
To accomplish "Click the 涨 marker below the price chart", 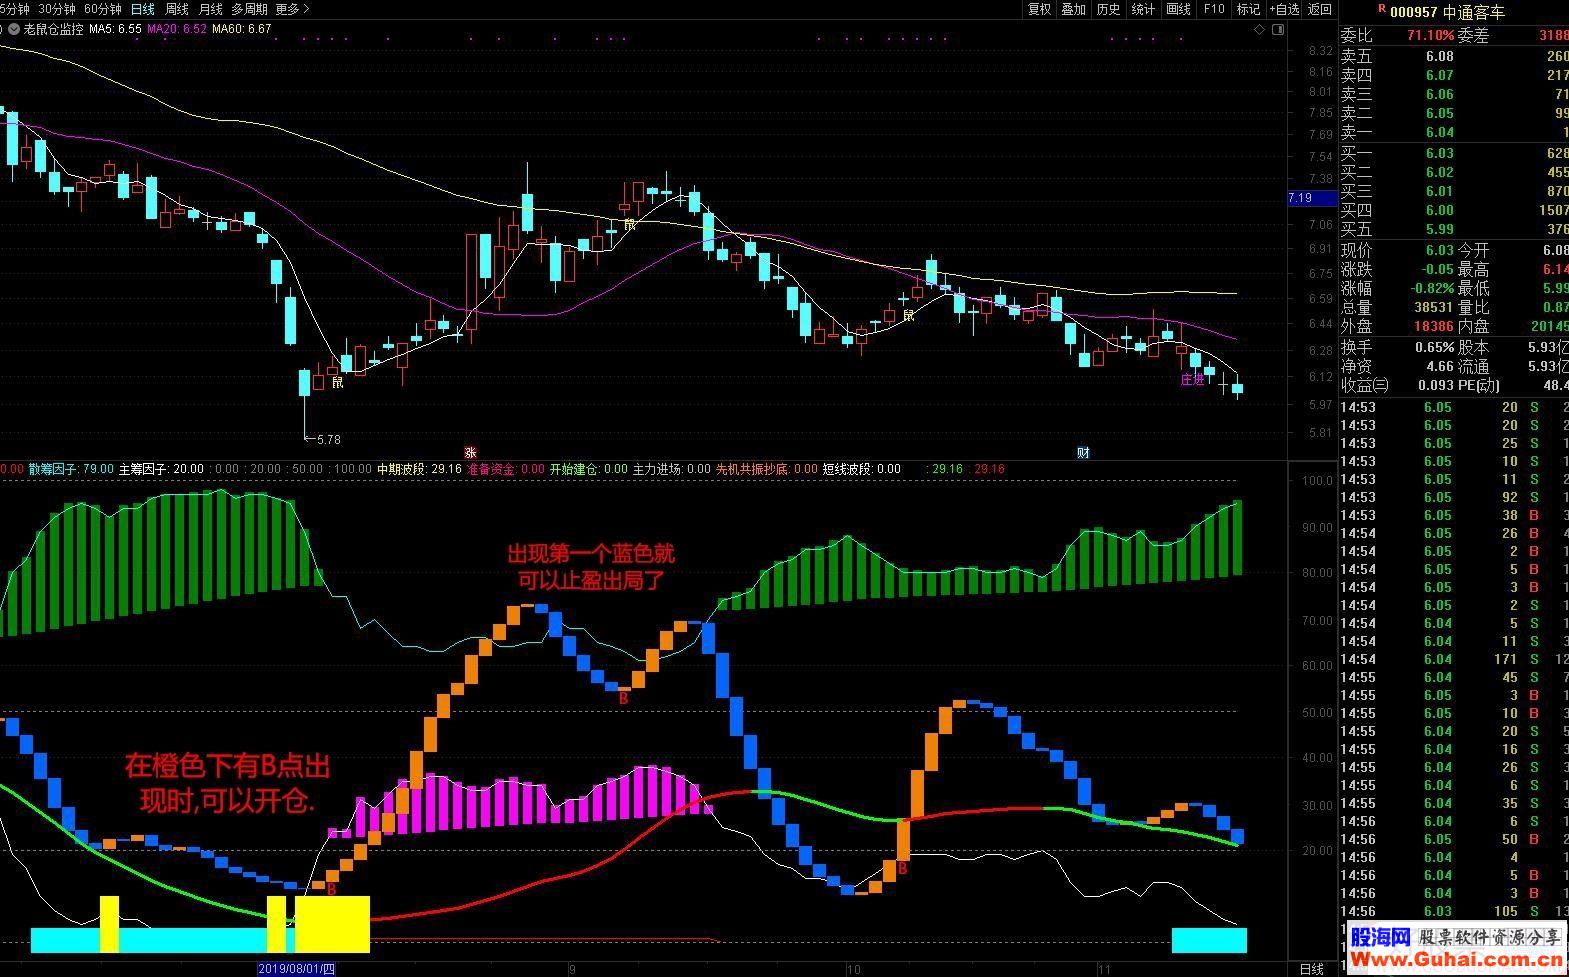I will tap(469, 452).
